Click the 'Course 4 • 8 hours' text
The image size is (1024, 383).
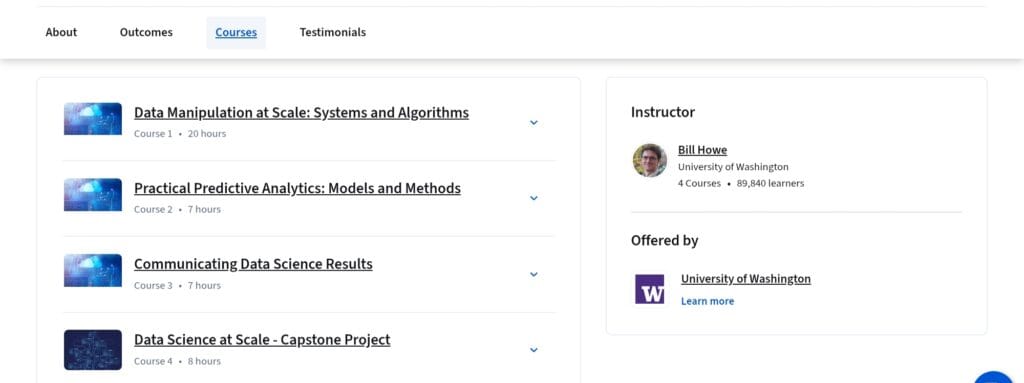pyautogui.click(x=178, y=361)
